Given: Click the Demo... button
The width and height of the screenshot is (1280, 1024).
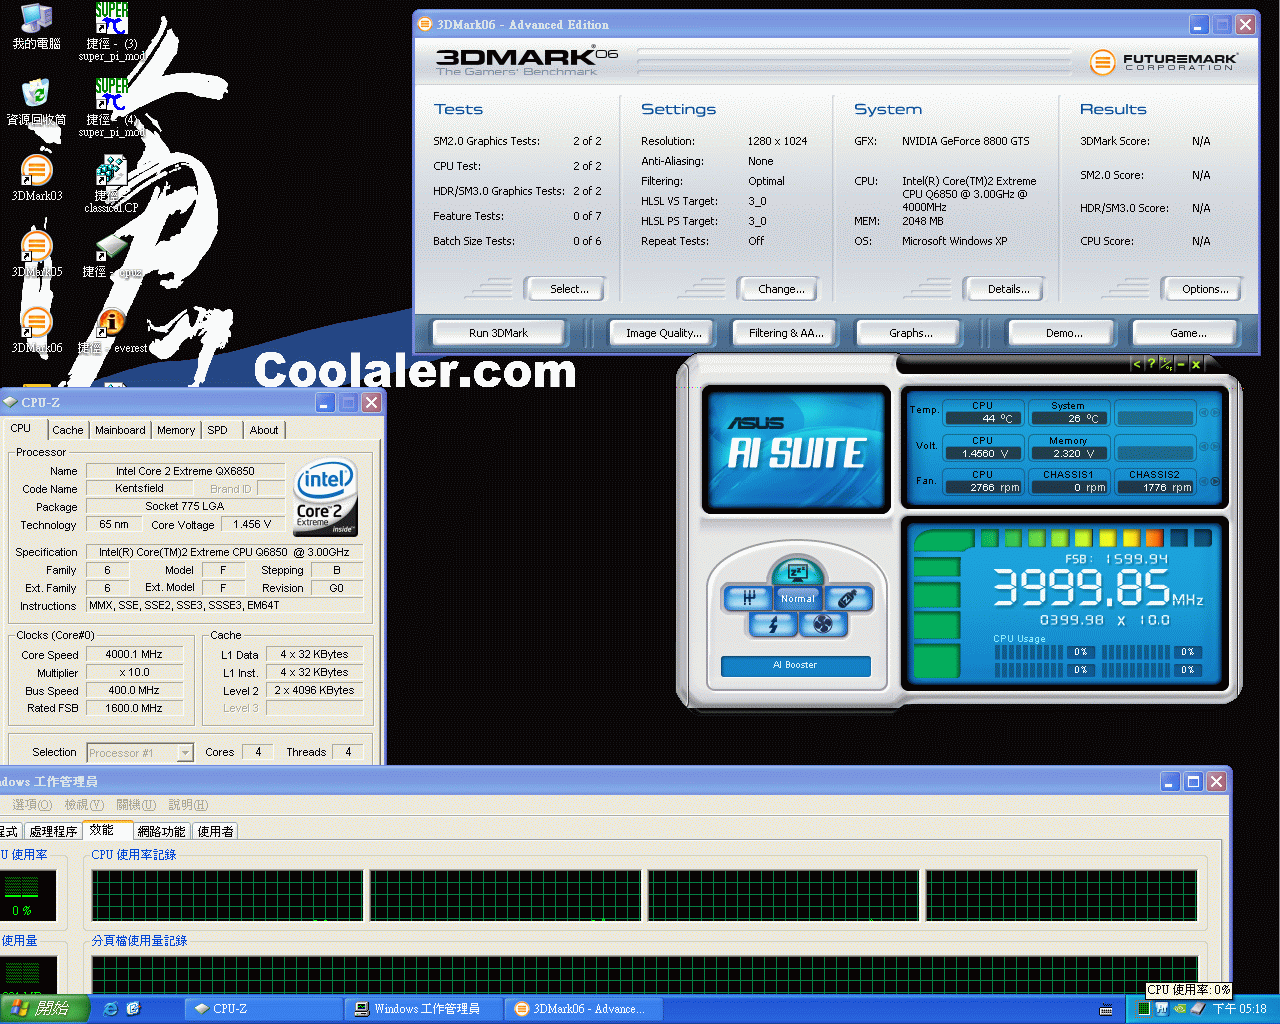Looking at the screenshot, I should (x=1064, y=333).
